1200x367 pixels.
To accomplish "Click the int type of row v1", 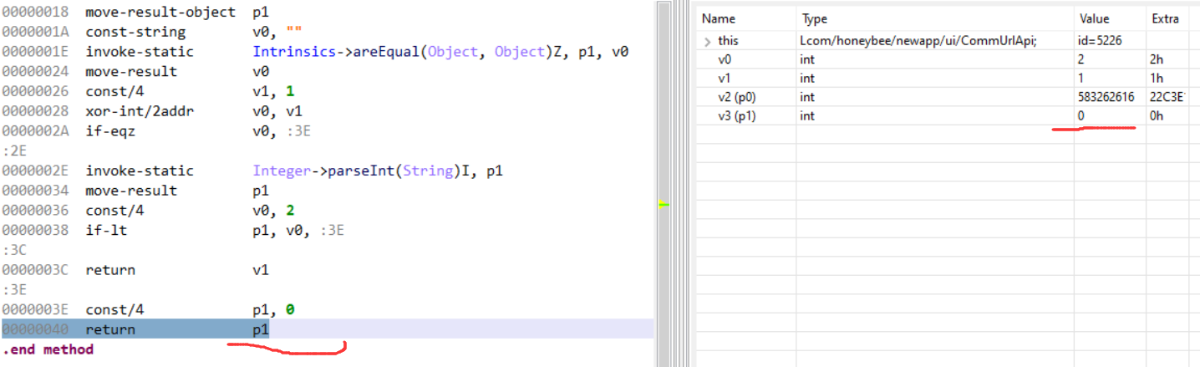I will pos(806,79).
